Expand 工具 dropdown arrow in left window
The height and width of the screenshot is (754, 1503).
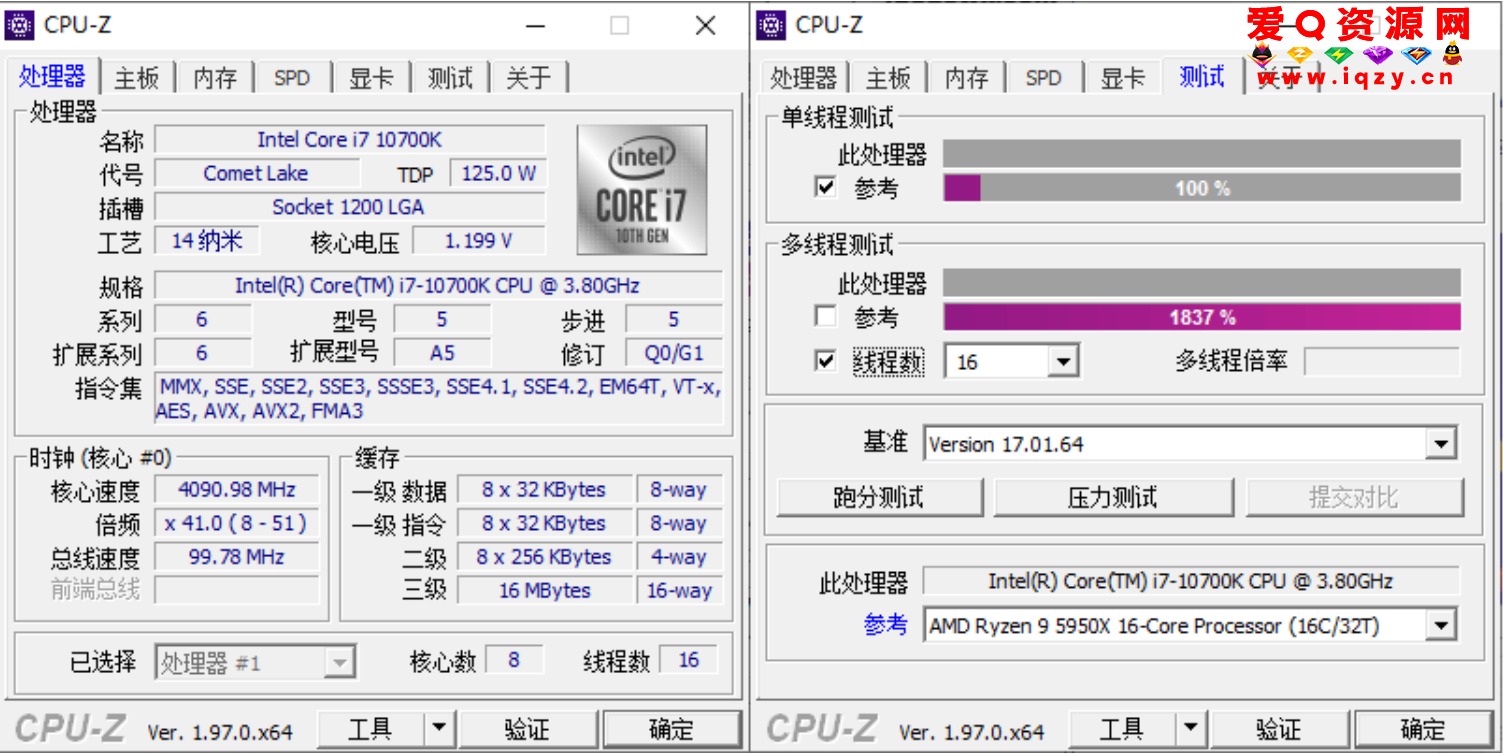[x=439, y=729]
